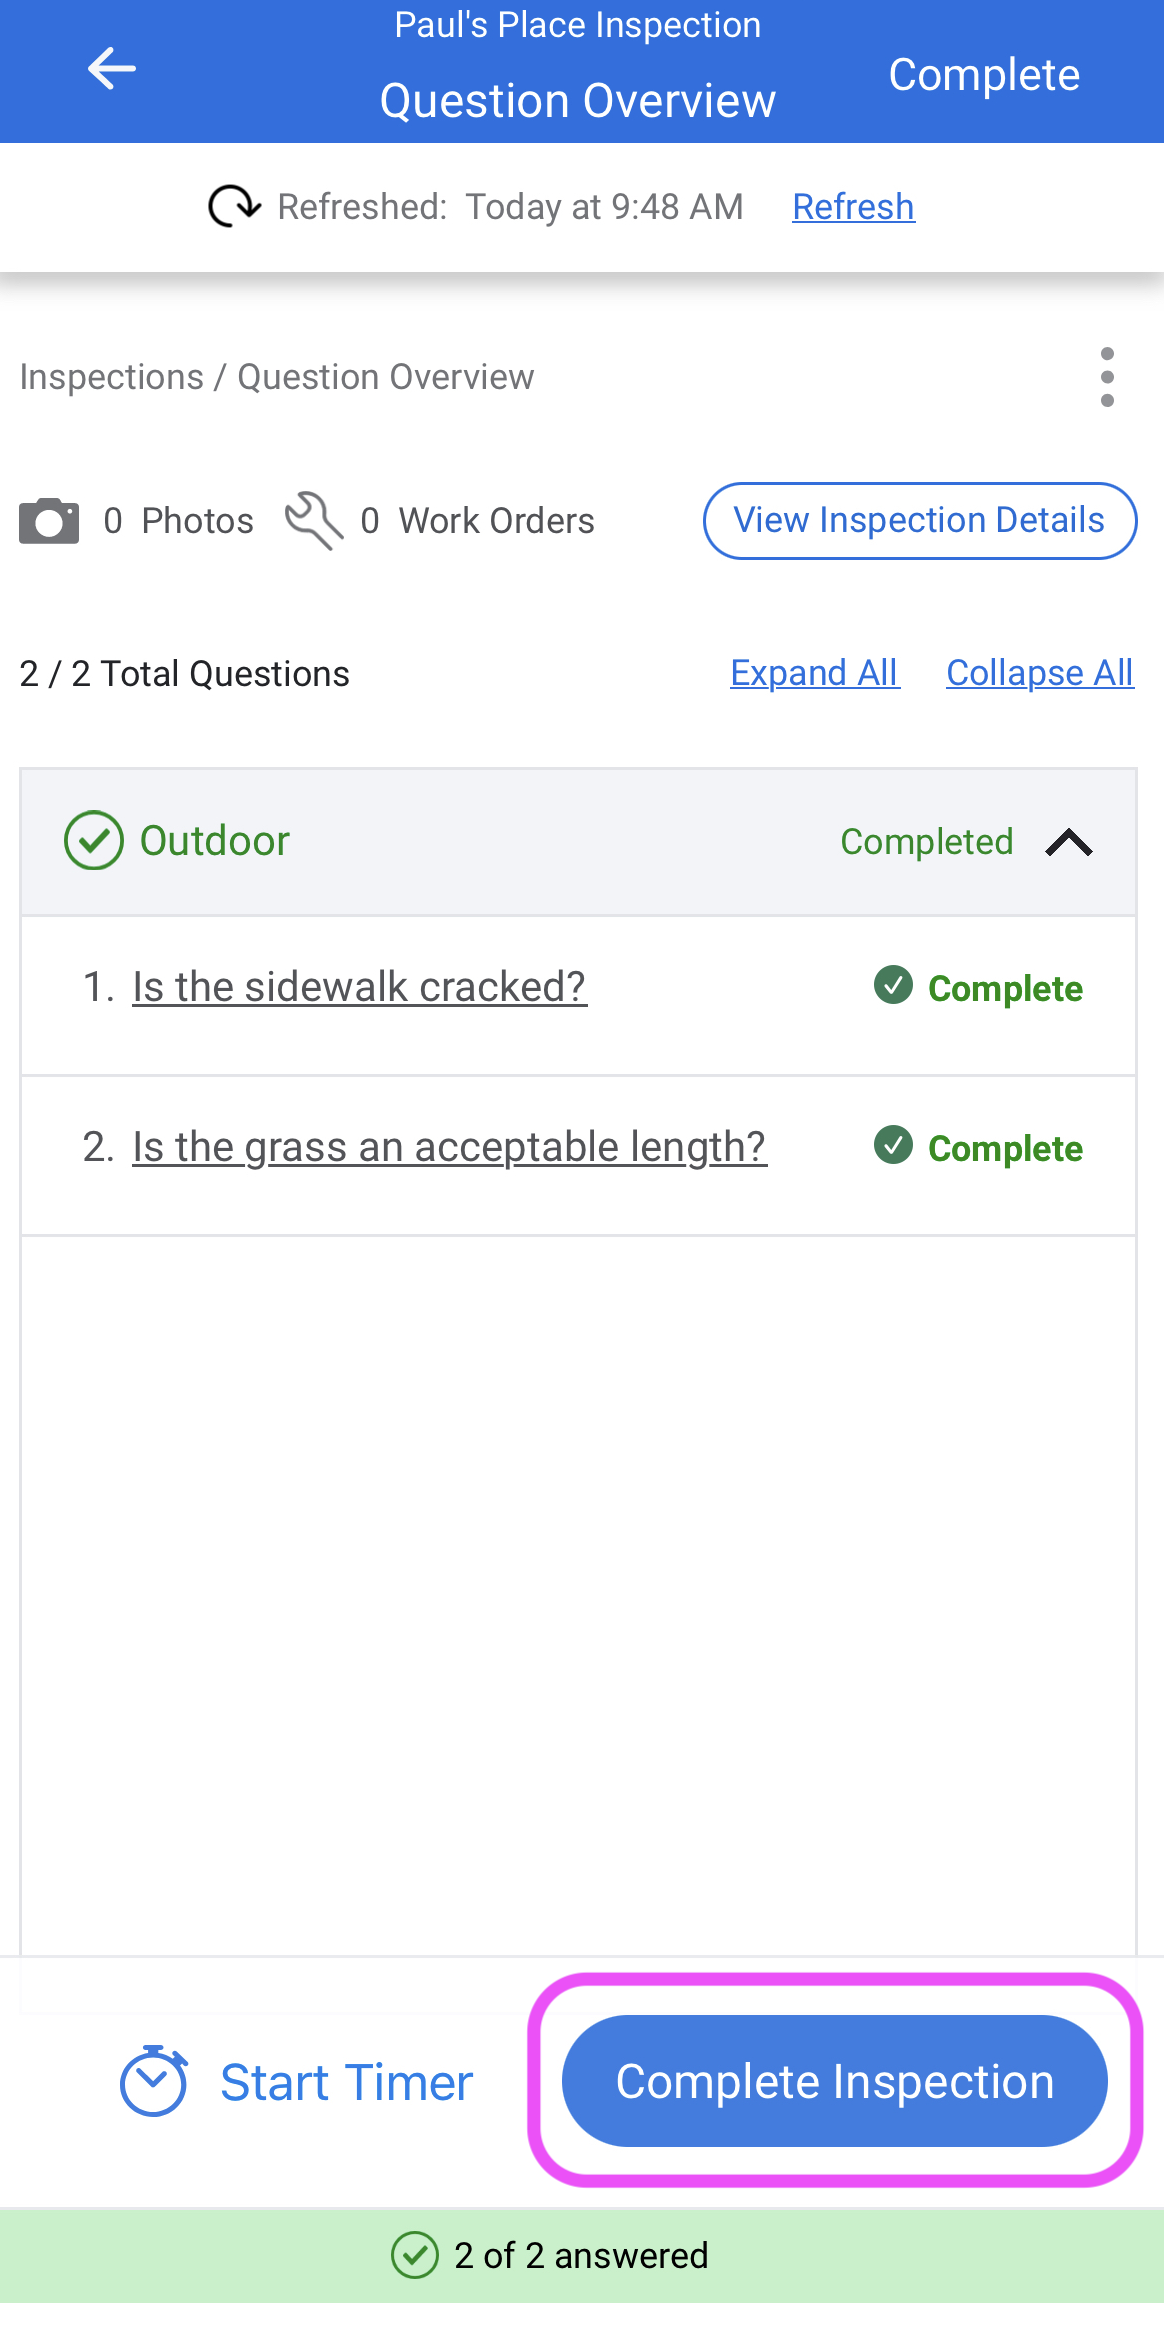Screen dimensions: 1164x2342
Task: Tap the back arrow icon
Action: click(x=111, y=69)
